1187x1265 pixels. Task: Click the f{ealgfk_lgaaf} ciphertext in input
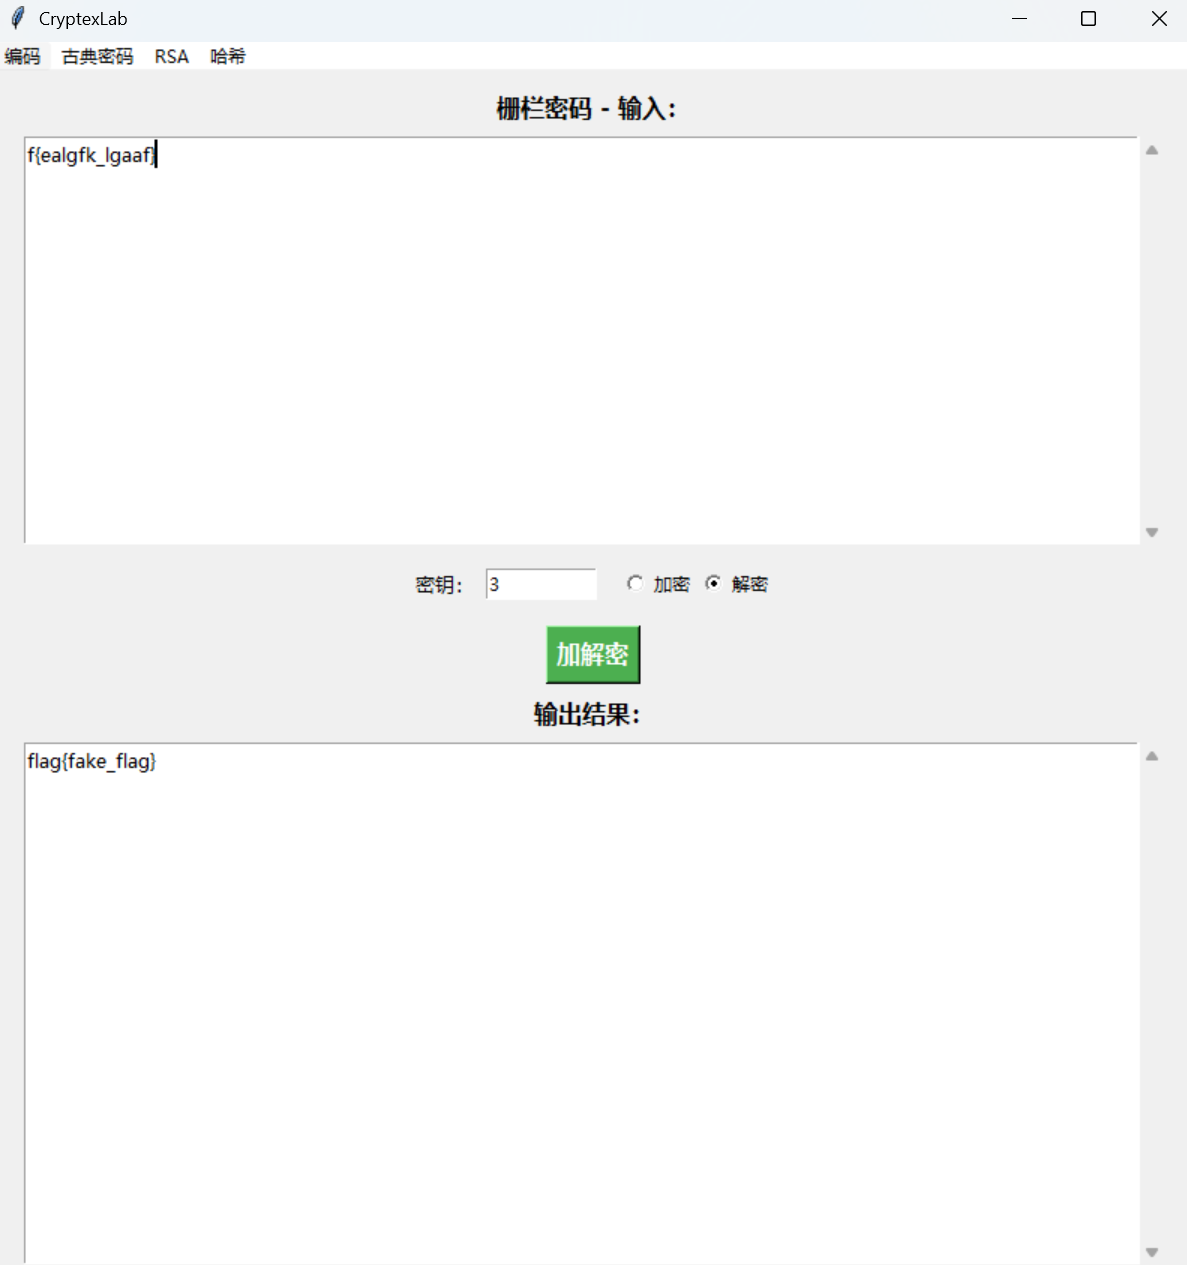pos(91,156)
